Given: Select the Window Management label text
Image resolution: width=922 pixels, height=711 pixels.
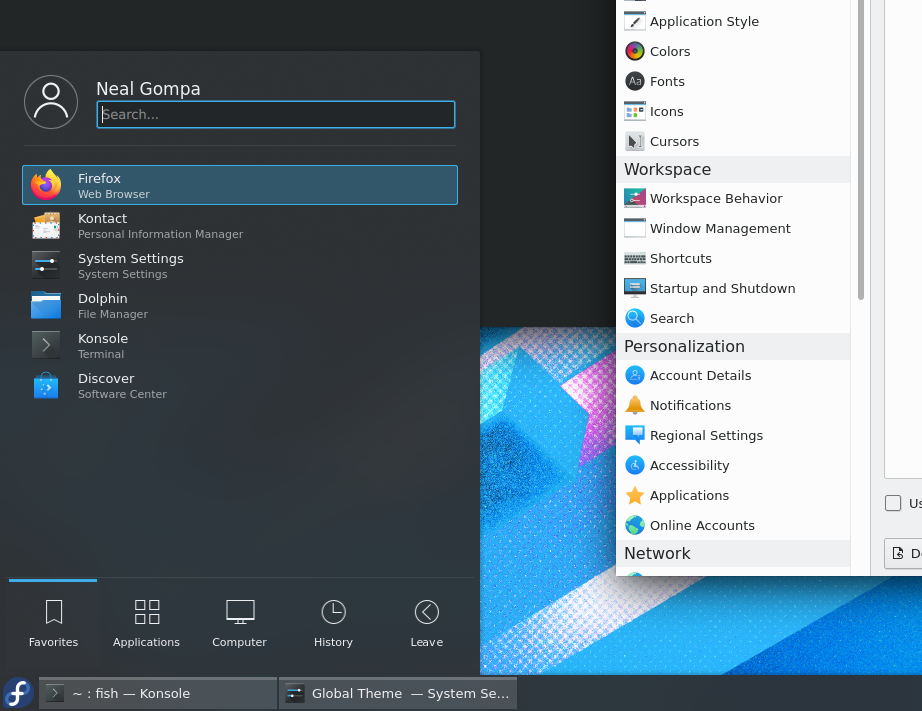Looking at the screenshot, I should pos(720,228).
